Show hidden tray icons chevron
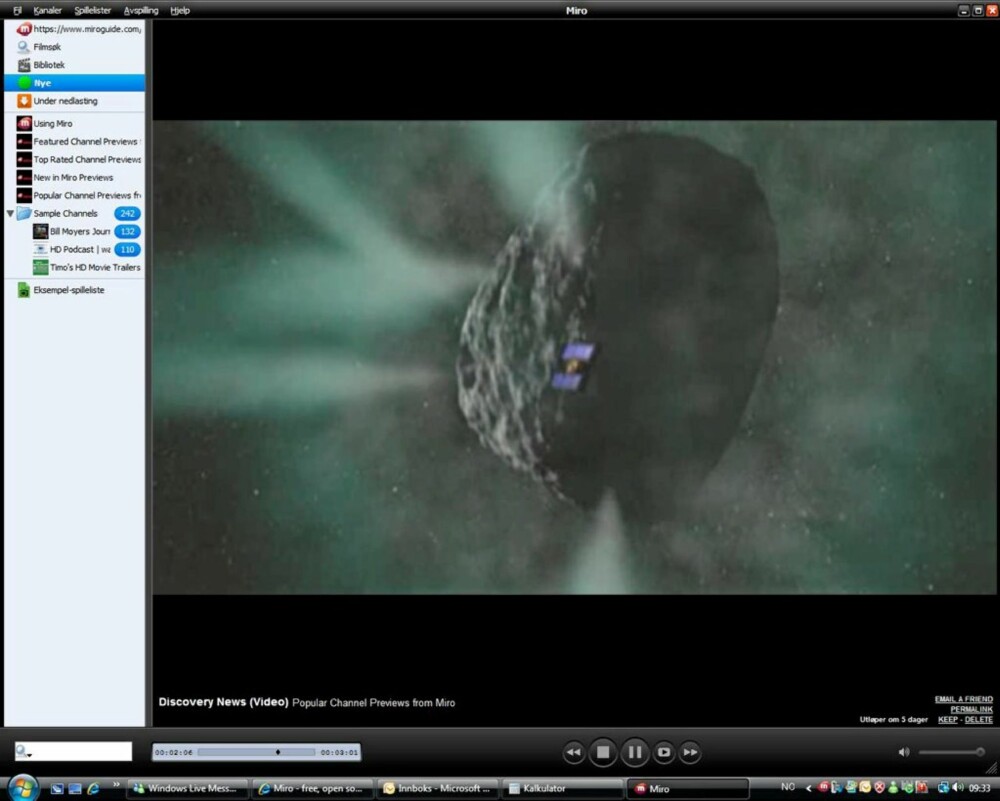 click(x=808, y=788)
